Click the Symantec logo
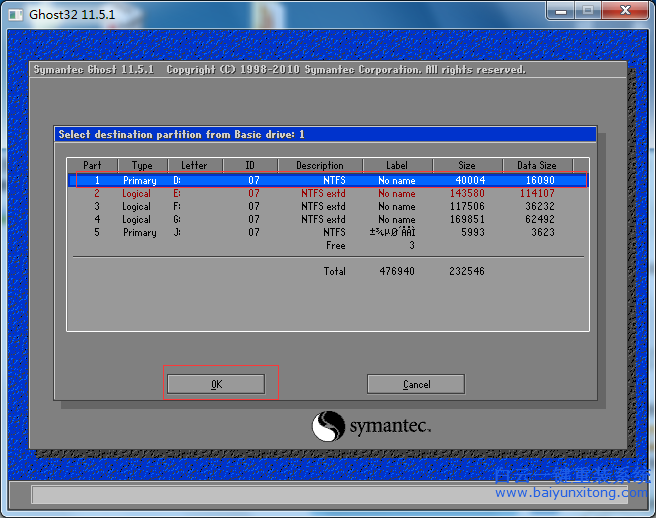This screenshot has width=656, height=518. point(371,427)
